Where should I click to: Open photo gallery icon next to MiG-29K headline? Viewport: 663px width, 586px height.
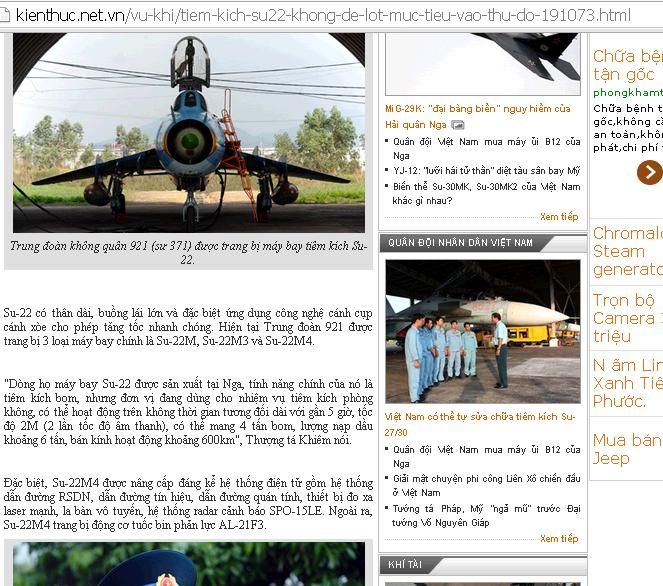(458, 125)
